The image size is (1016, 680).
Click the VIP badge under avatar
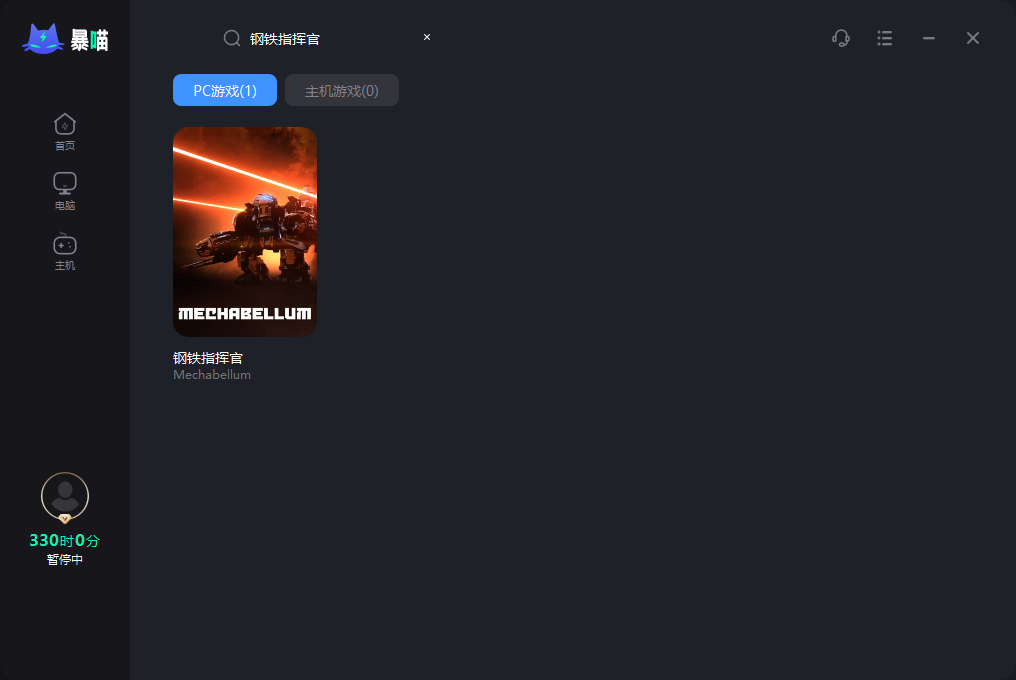pos(65,519)
